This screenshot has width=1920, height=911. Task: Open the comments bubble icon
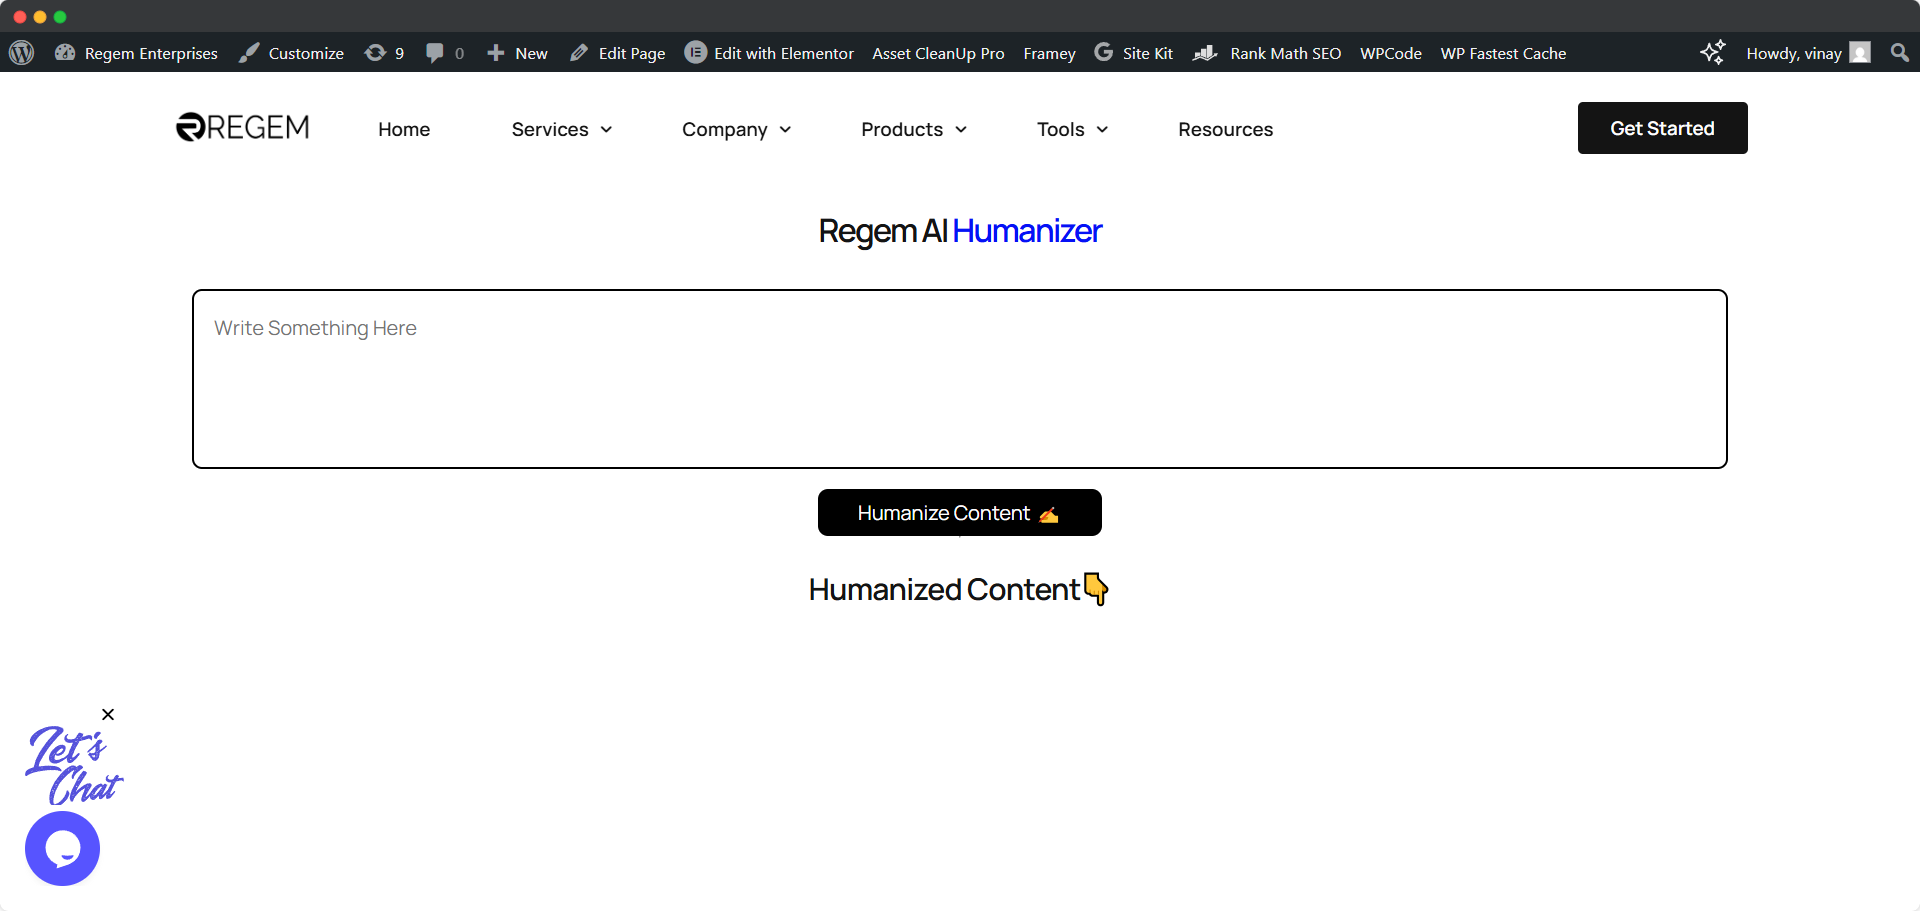434,53
